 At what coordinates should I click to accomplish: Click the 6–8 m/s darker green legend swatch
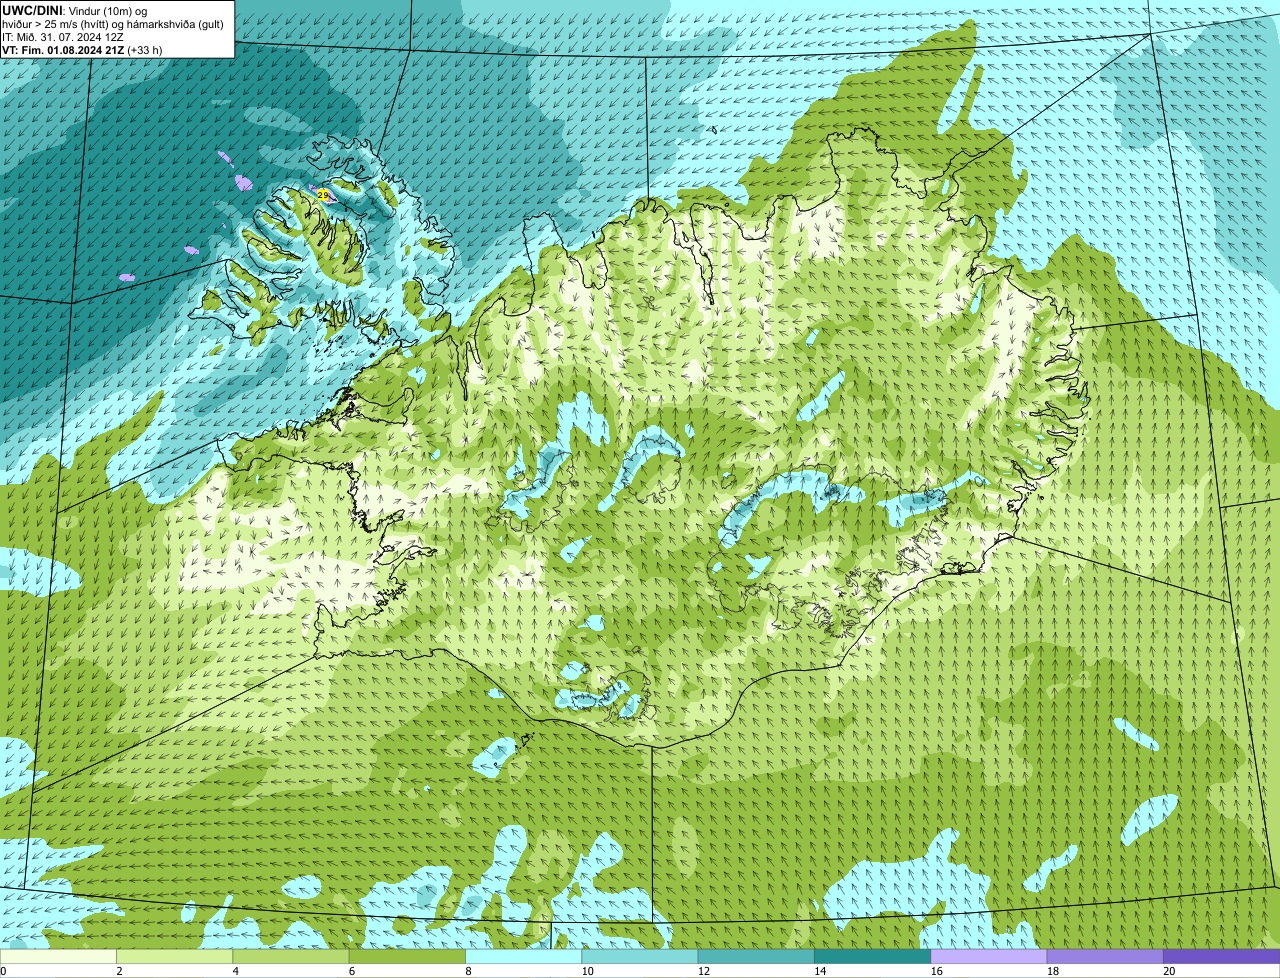407,956
